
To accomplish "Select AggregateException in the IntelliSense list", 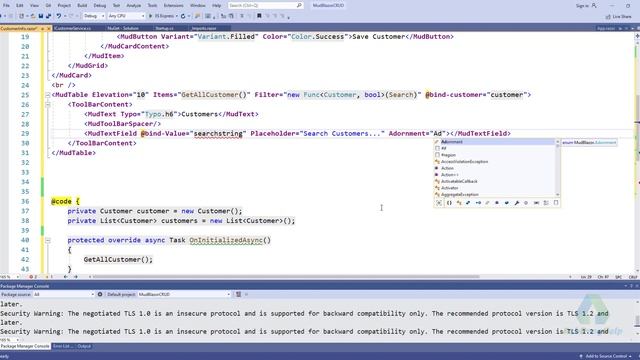I will tap(495, 194).
